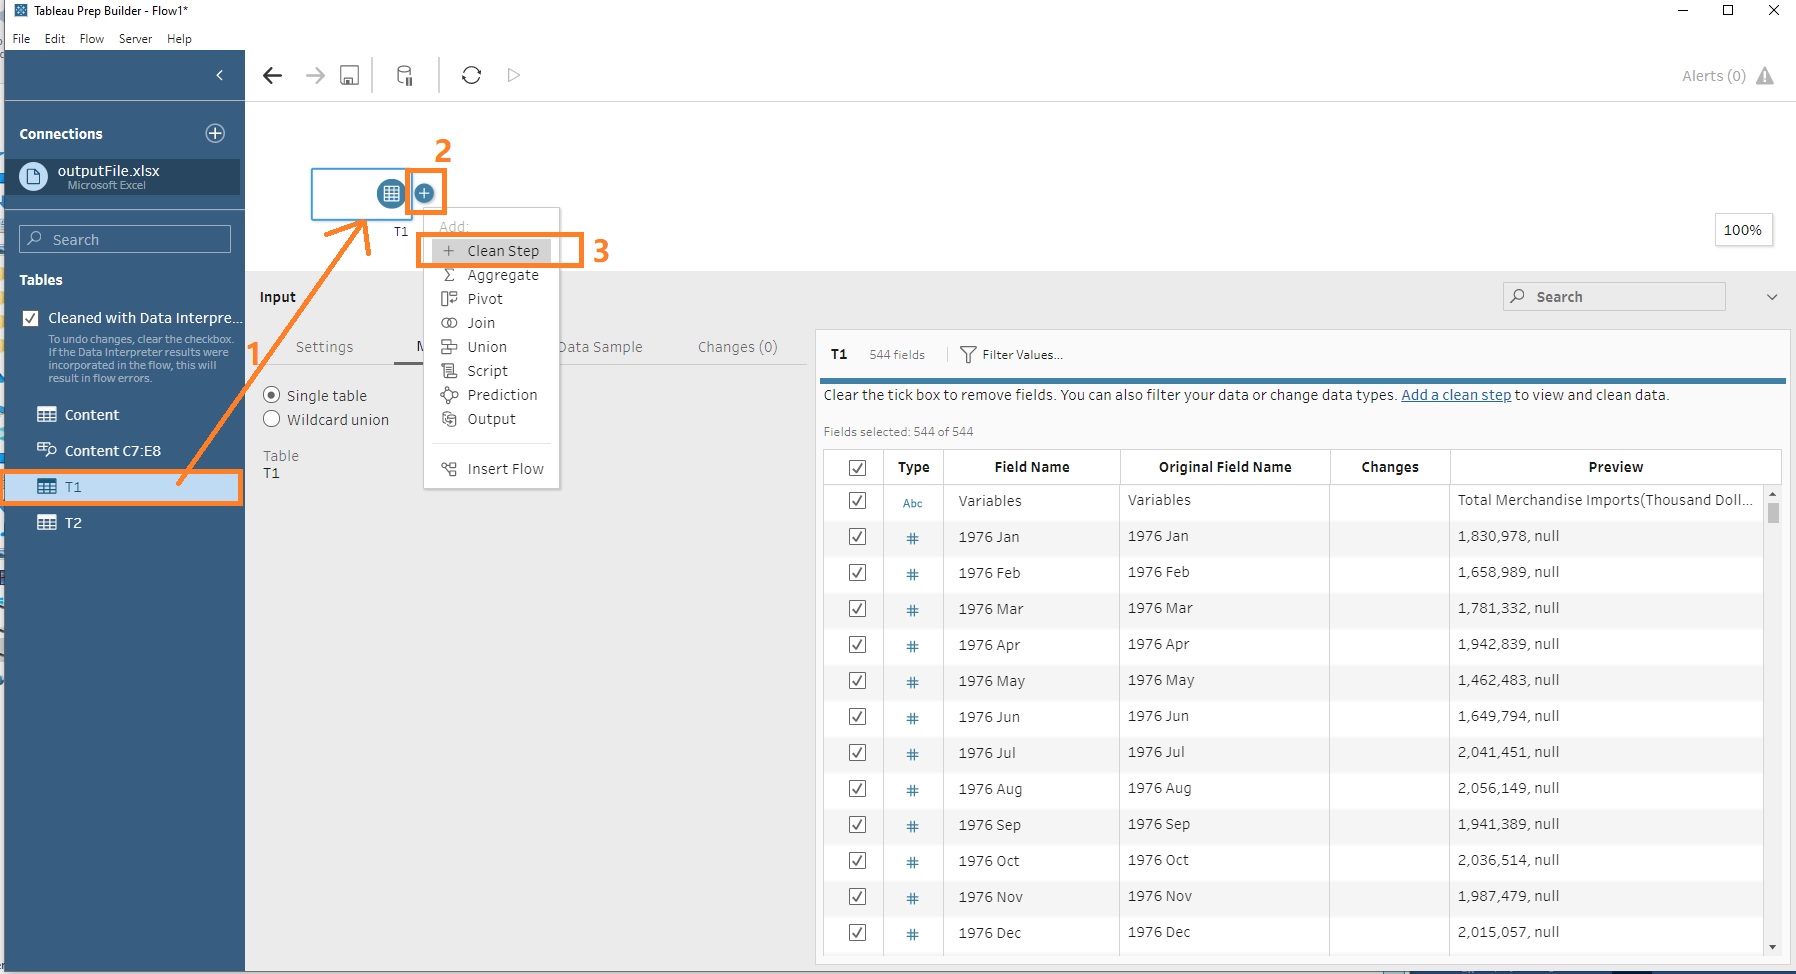Click in the fields Search box
The image size is (1796, 974).
(1614, 297)
